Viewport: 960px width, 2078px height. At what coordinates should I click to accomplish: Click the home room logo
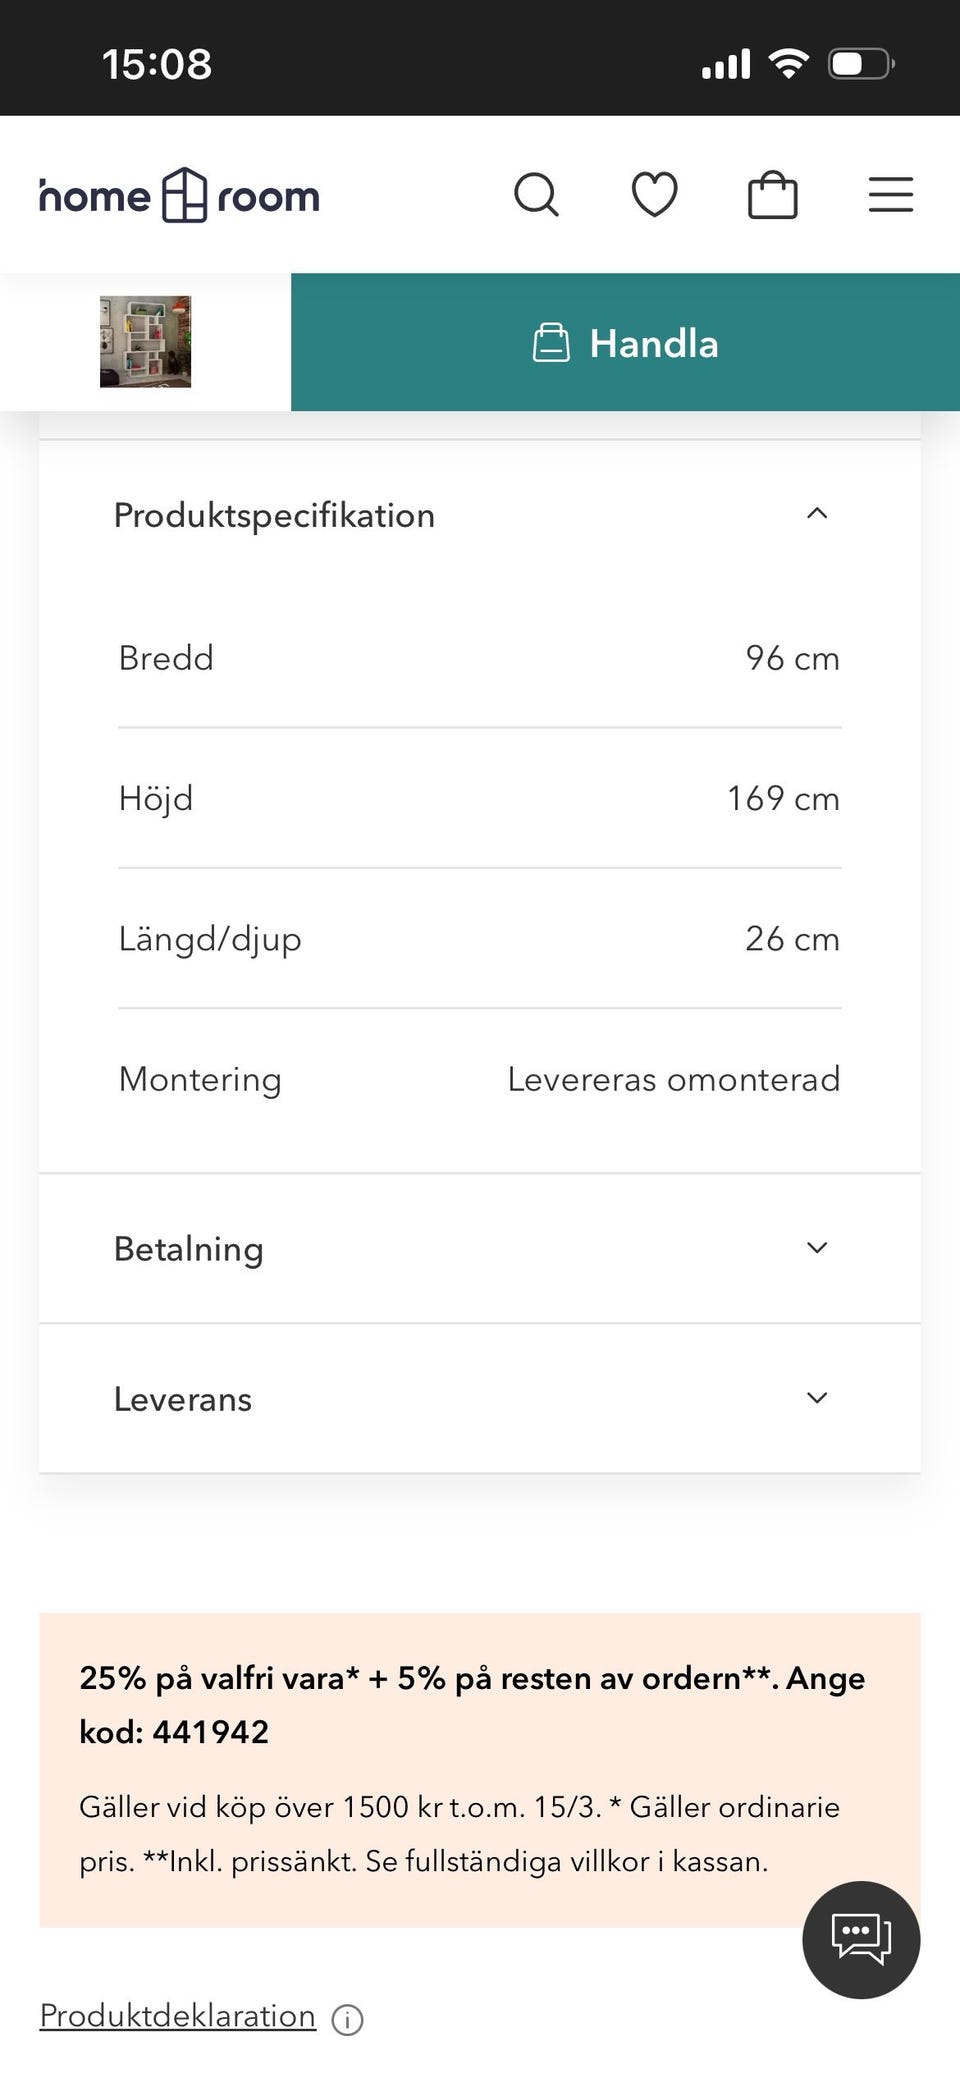(x=180, y=196)
